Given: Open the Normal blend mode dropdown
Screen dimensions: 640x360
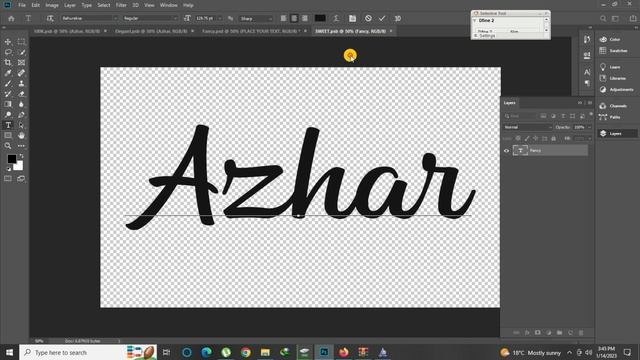Looking at the screenshot, I should (x=527, y=127).
